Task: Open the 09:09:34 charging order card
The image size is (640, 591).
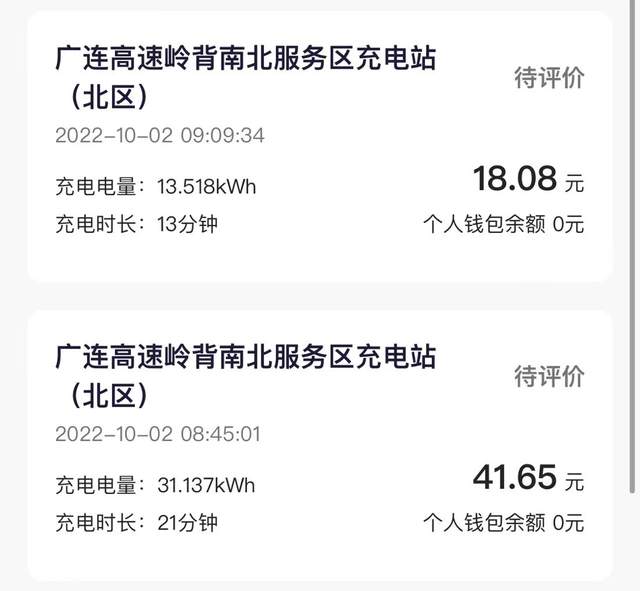Action: click(320, 147)
